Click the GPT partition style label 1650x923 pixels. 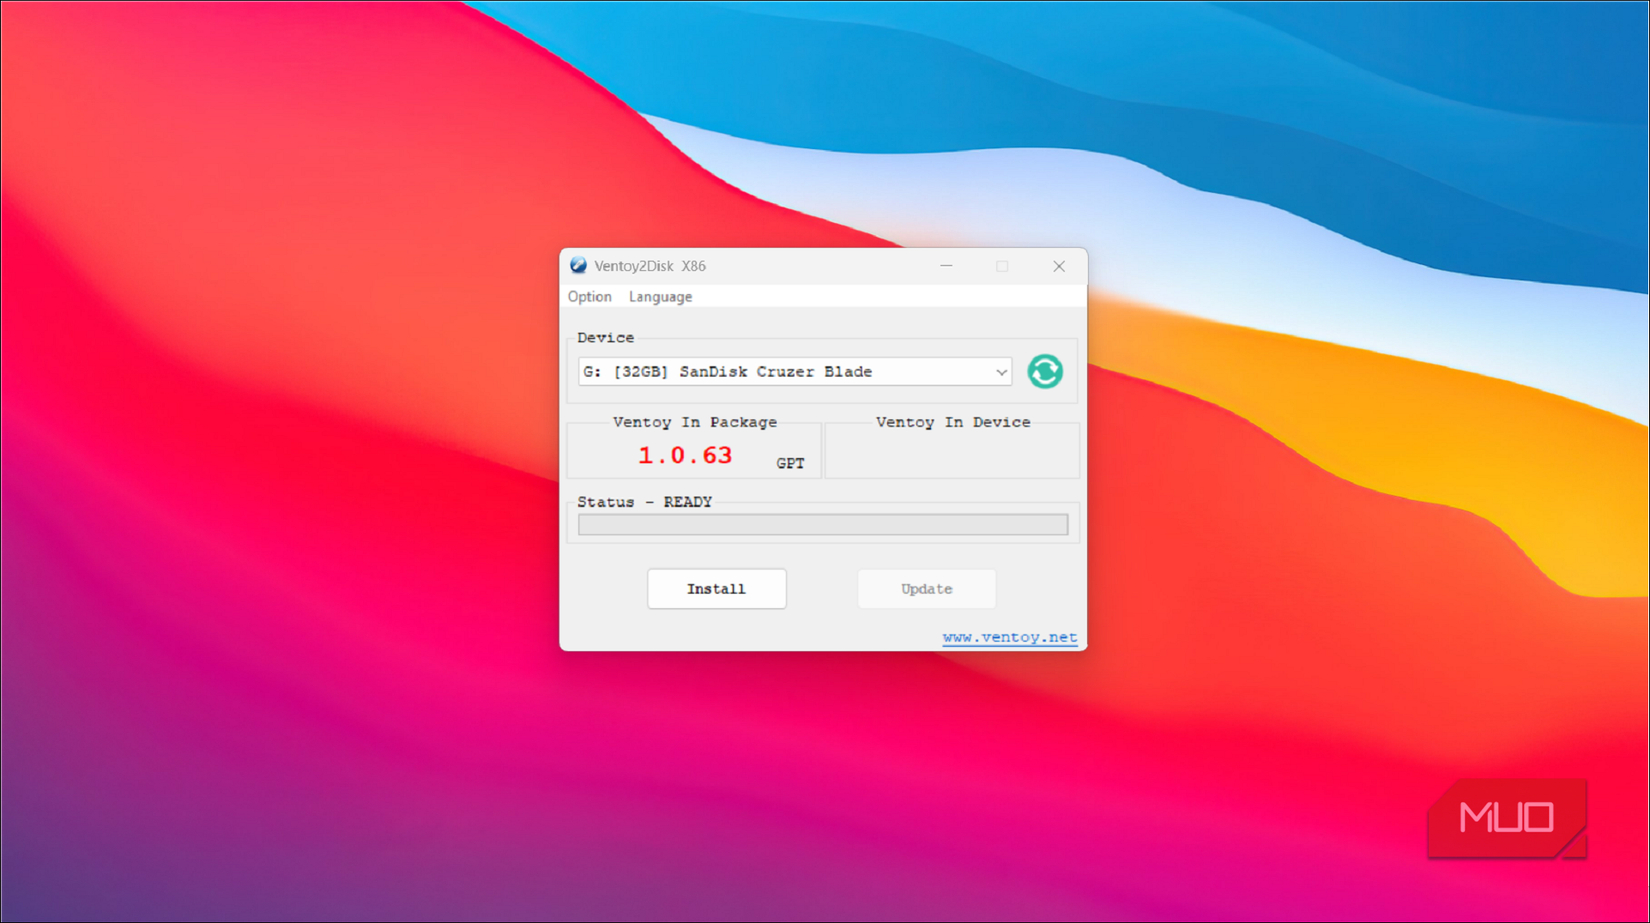coord(791,463)
